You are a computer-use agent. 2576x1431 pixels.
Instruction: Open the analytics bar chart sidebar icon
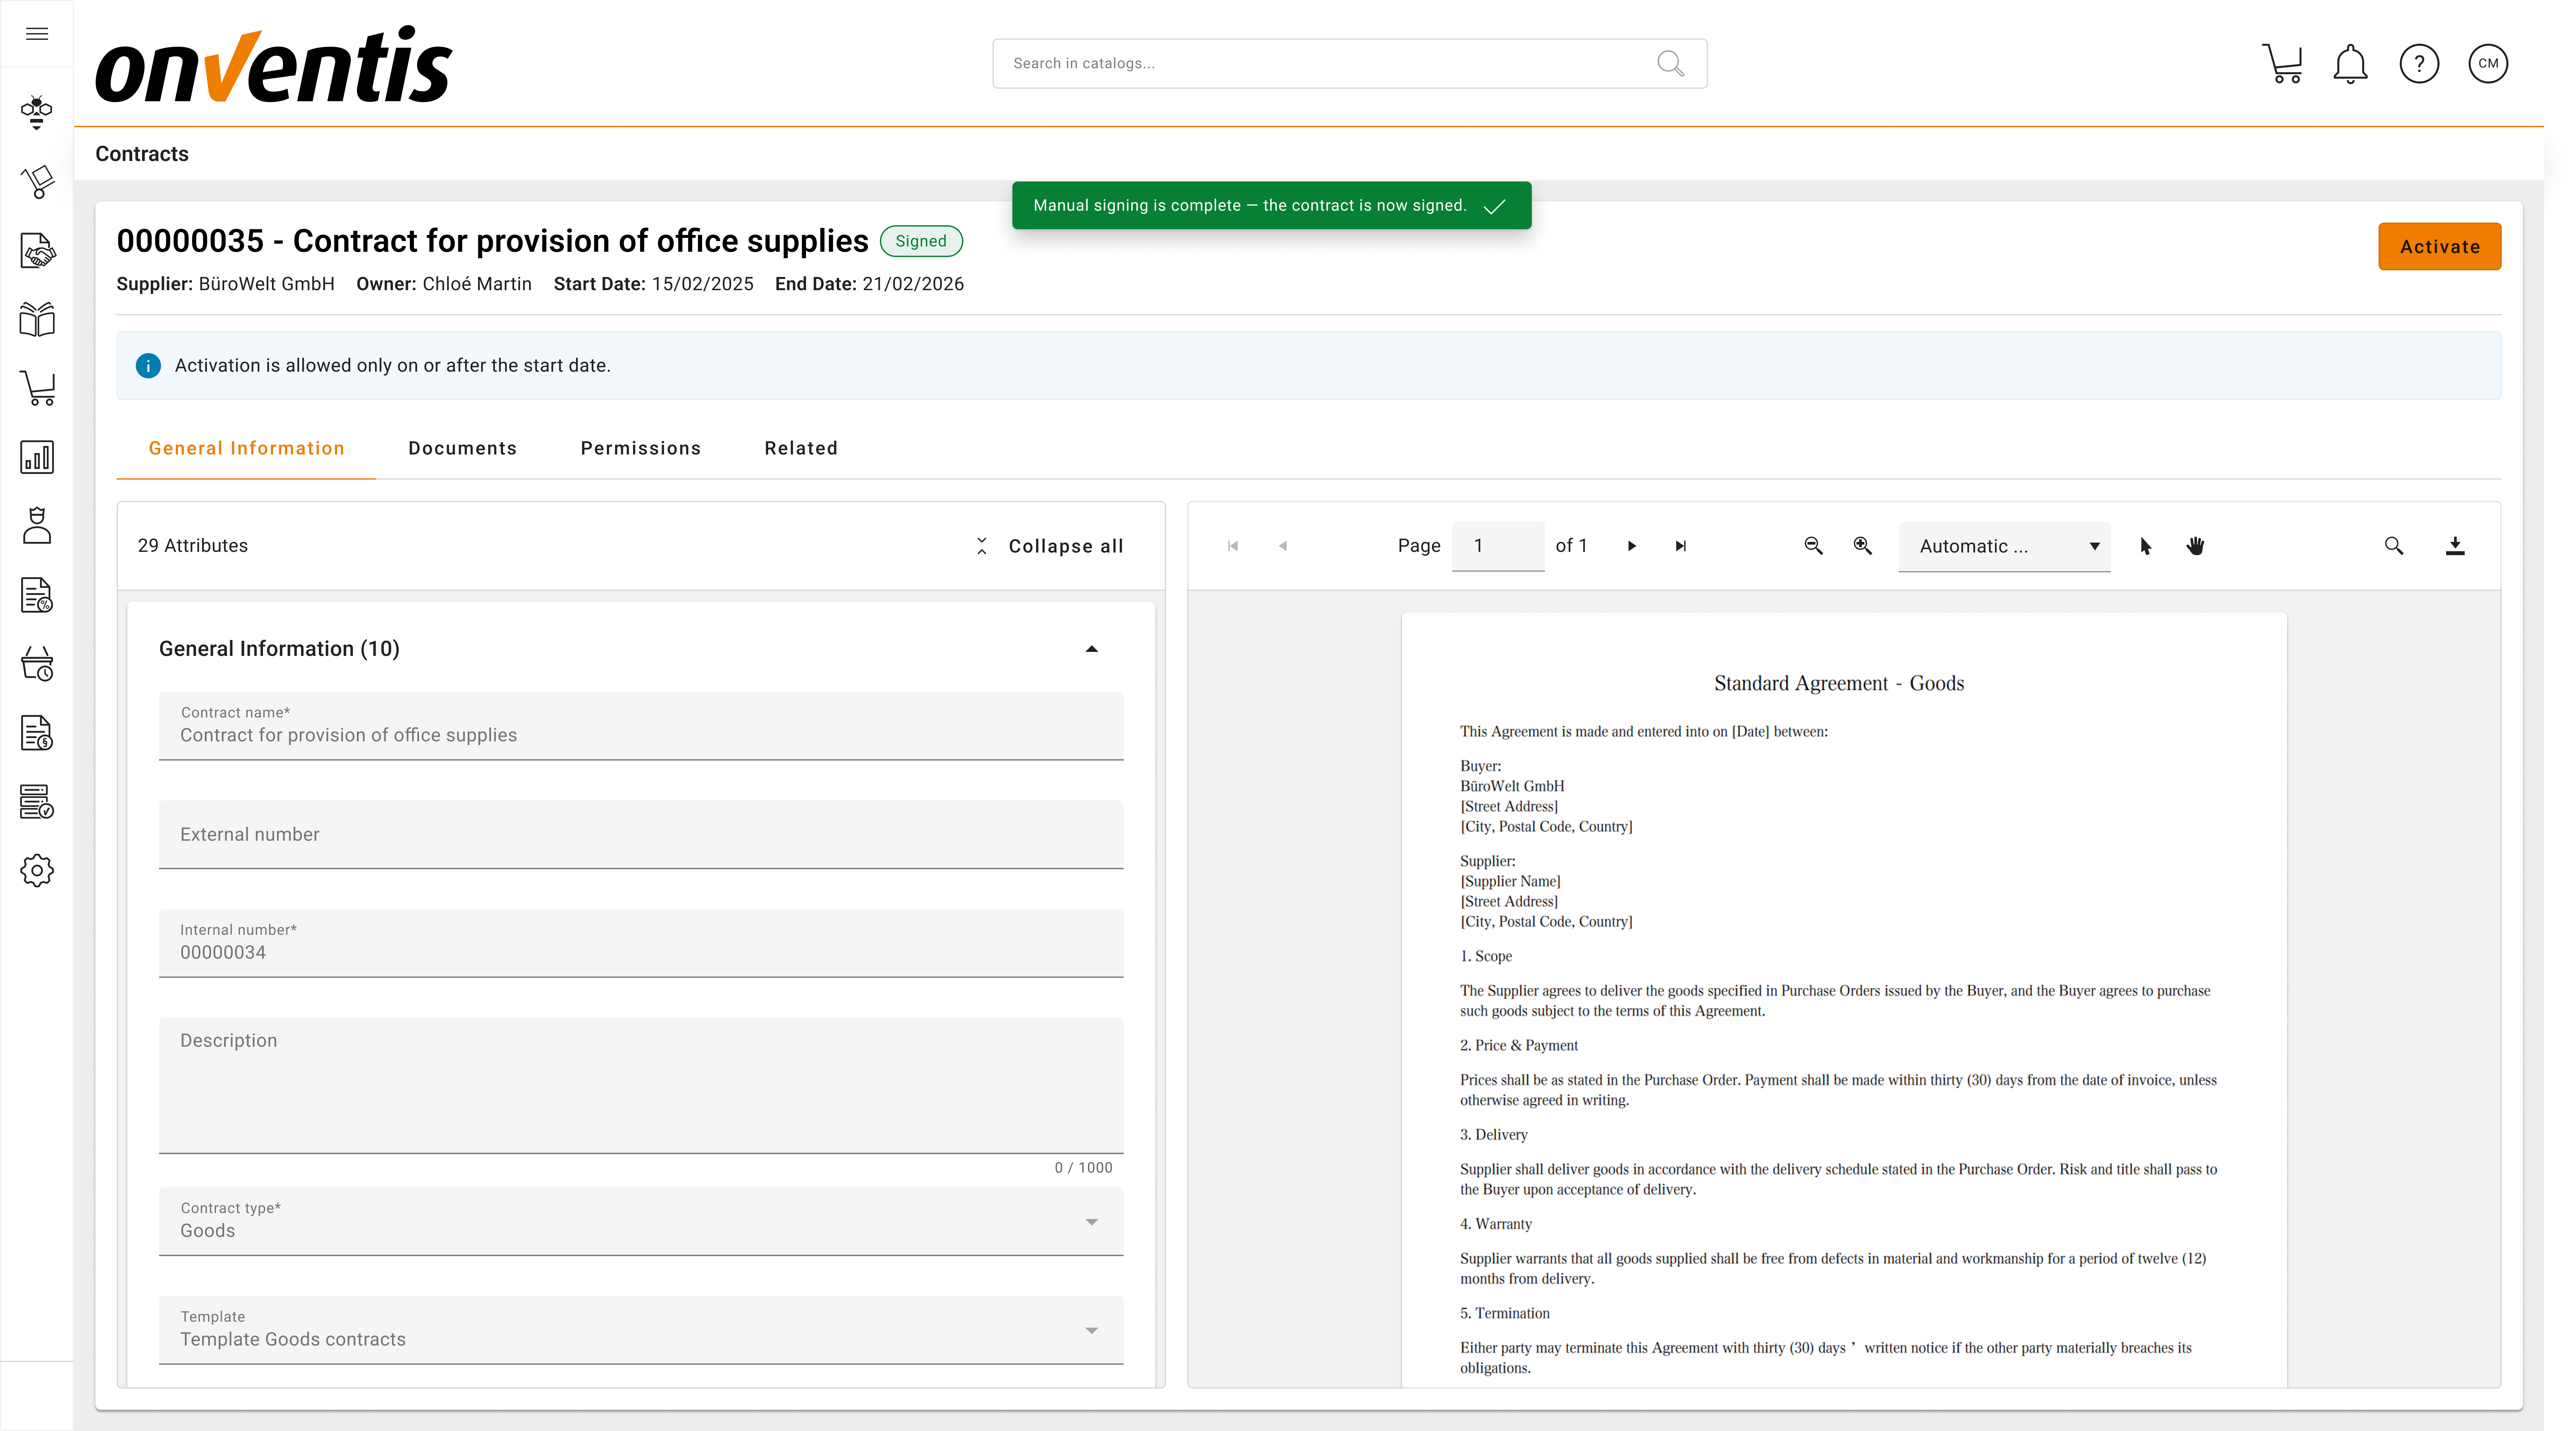point(37,457)
